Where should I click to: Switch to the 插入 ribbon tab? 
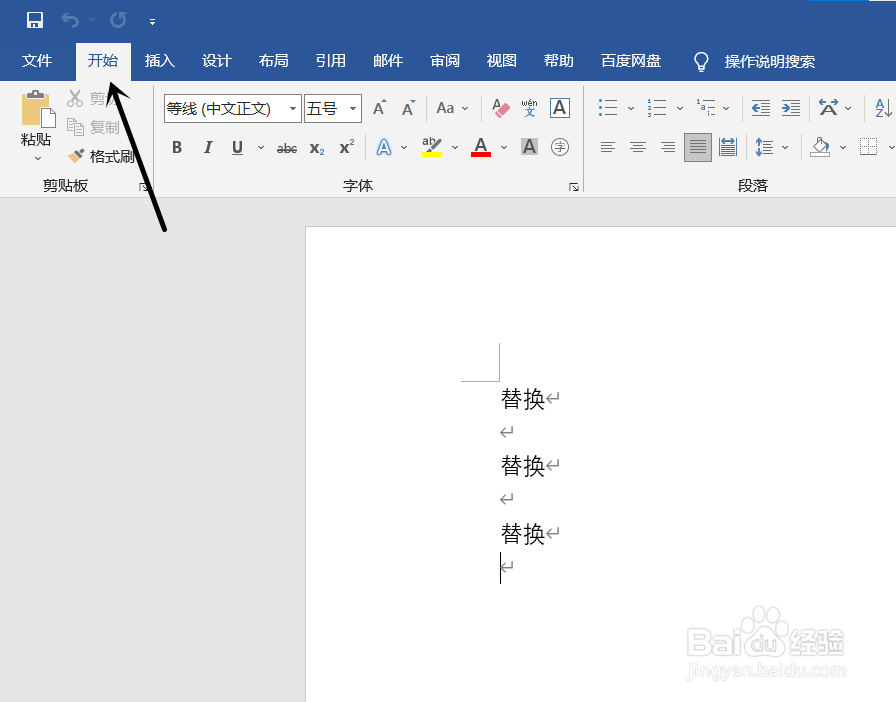coord(159,61)
